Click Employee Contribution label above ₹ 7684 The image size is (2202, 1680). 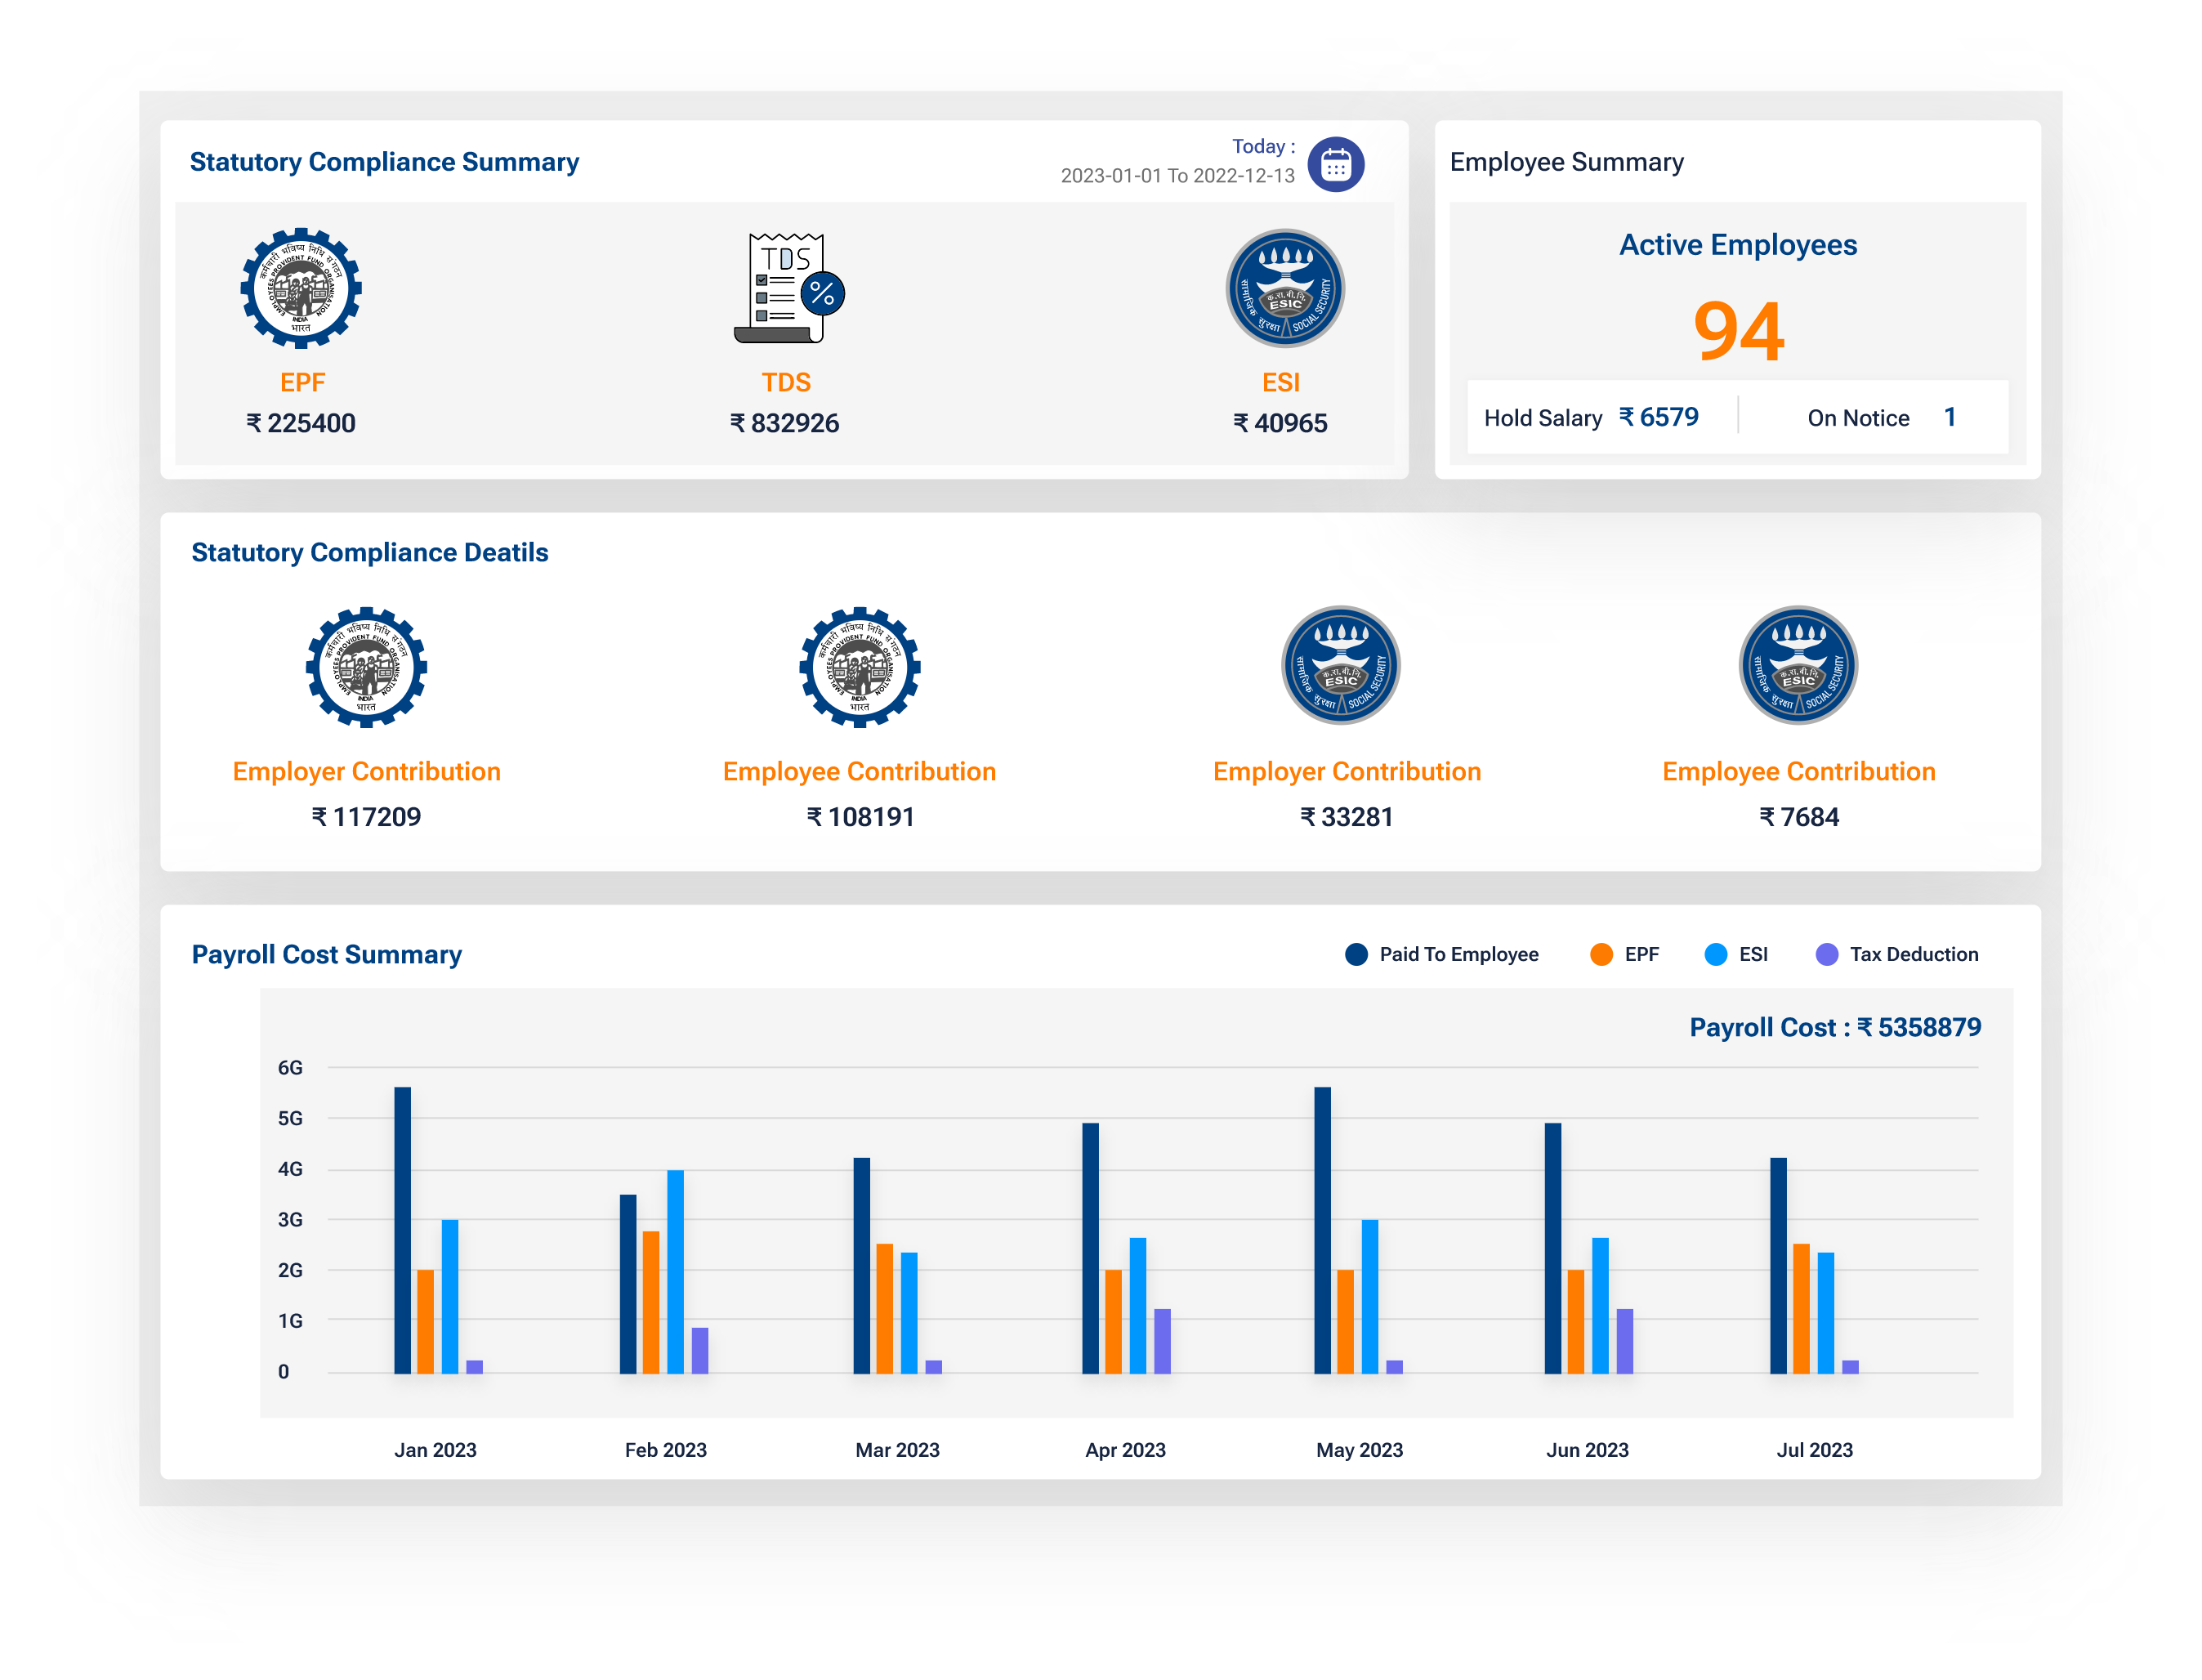(1798, 772)
